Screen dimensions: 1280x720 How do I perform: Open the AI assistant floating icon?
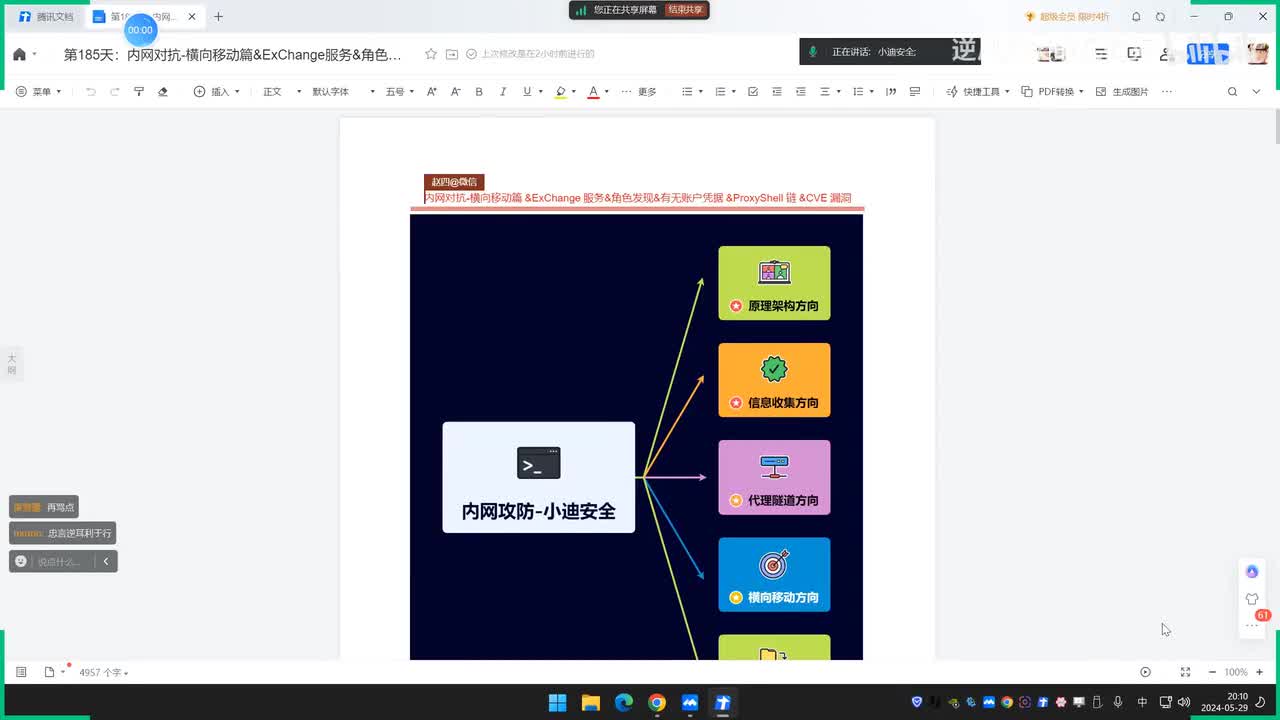click(x=1252, y=572)
